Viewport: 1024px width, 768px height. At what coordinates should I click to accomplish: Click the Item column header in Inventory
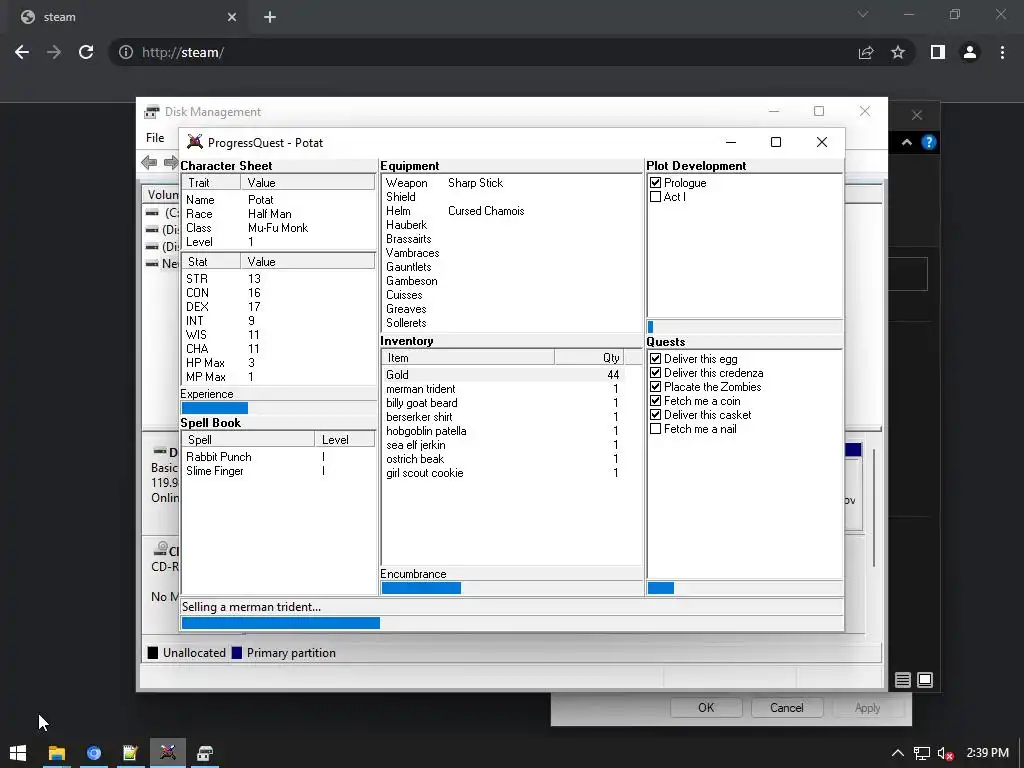(x=468, y=358)
